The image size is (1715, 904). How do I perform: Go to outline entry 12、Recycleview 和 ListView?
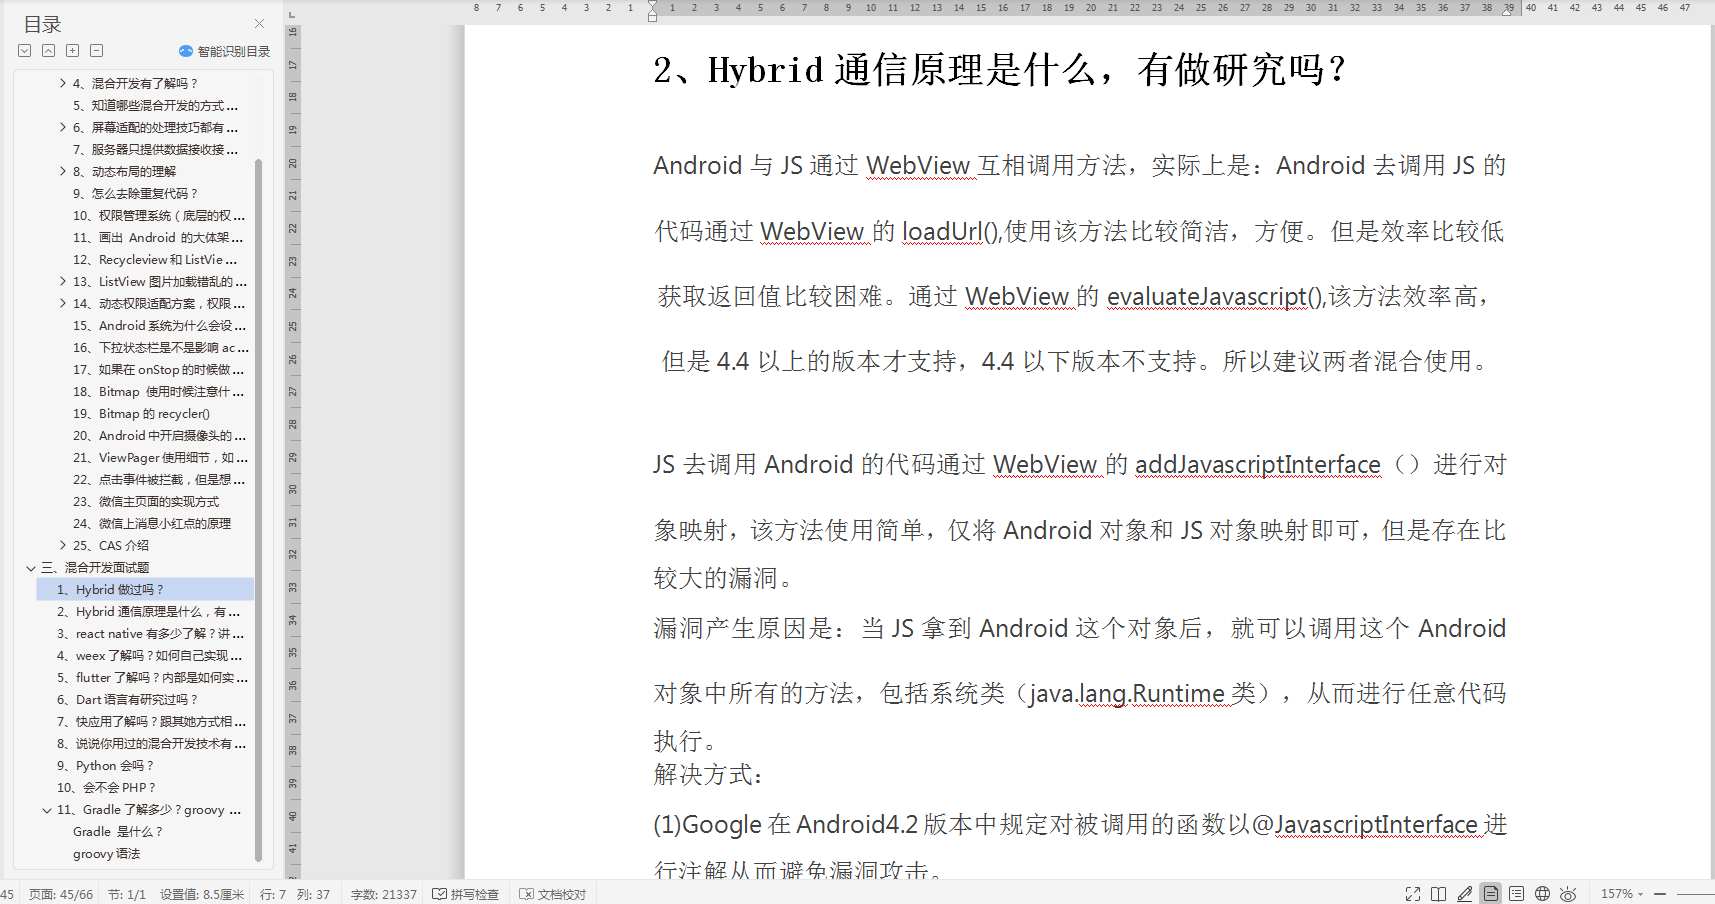click(155, 260)
